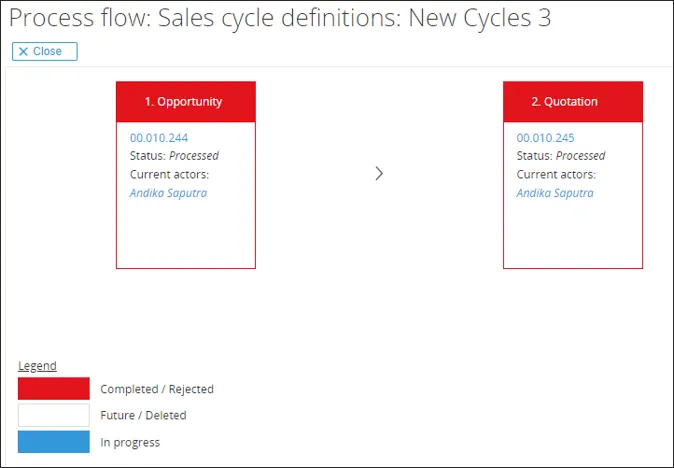Viewport: 674px width, 468px height.
Task: Click Current actors label in the Opportunity card
Action: (x=169, y=174)
